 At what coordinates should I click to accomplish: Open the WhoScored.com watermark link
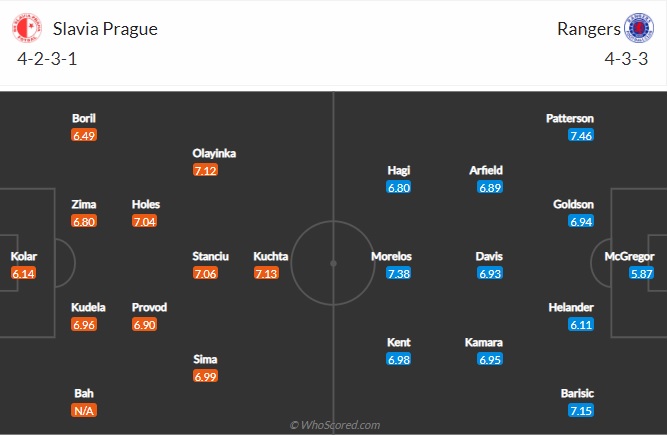335,425
